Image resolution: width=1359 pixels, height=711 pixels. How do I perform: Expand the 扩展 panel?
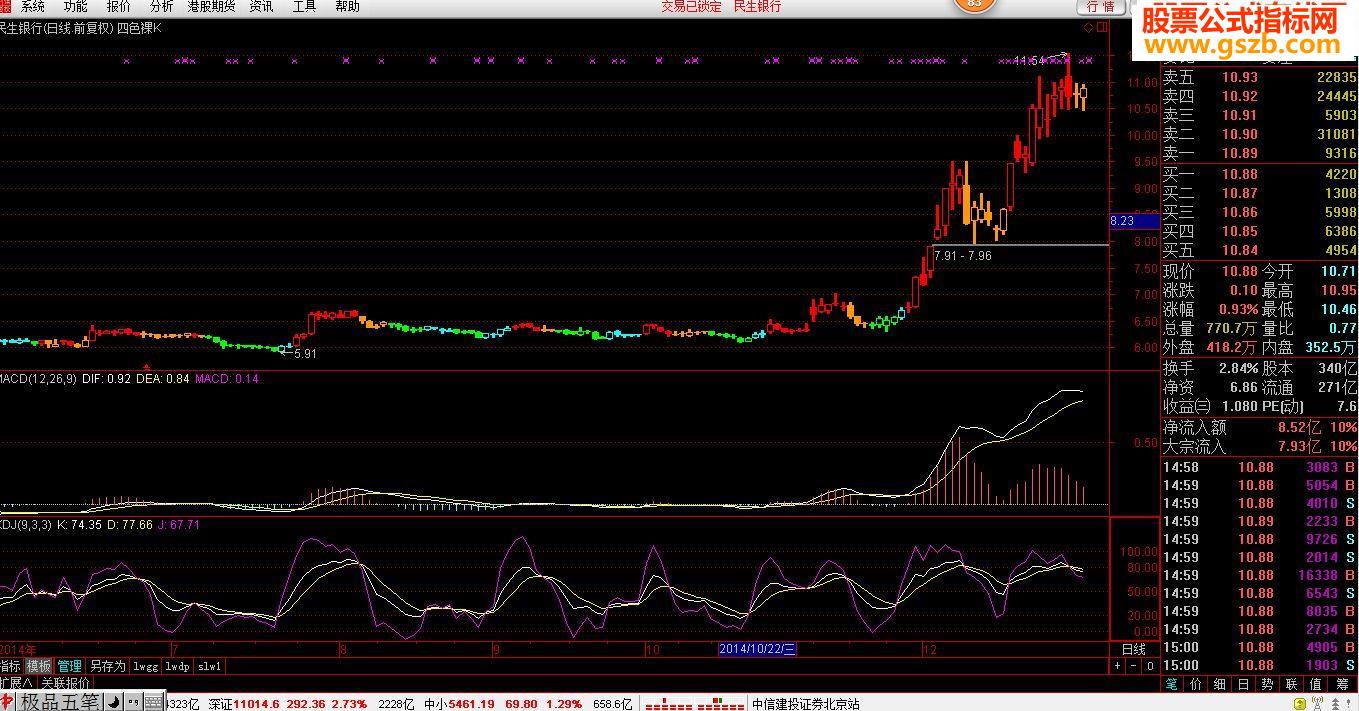17,682
